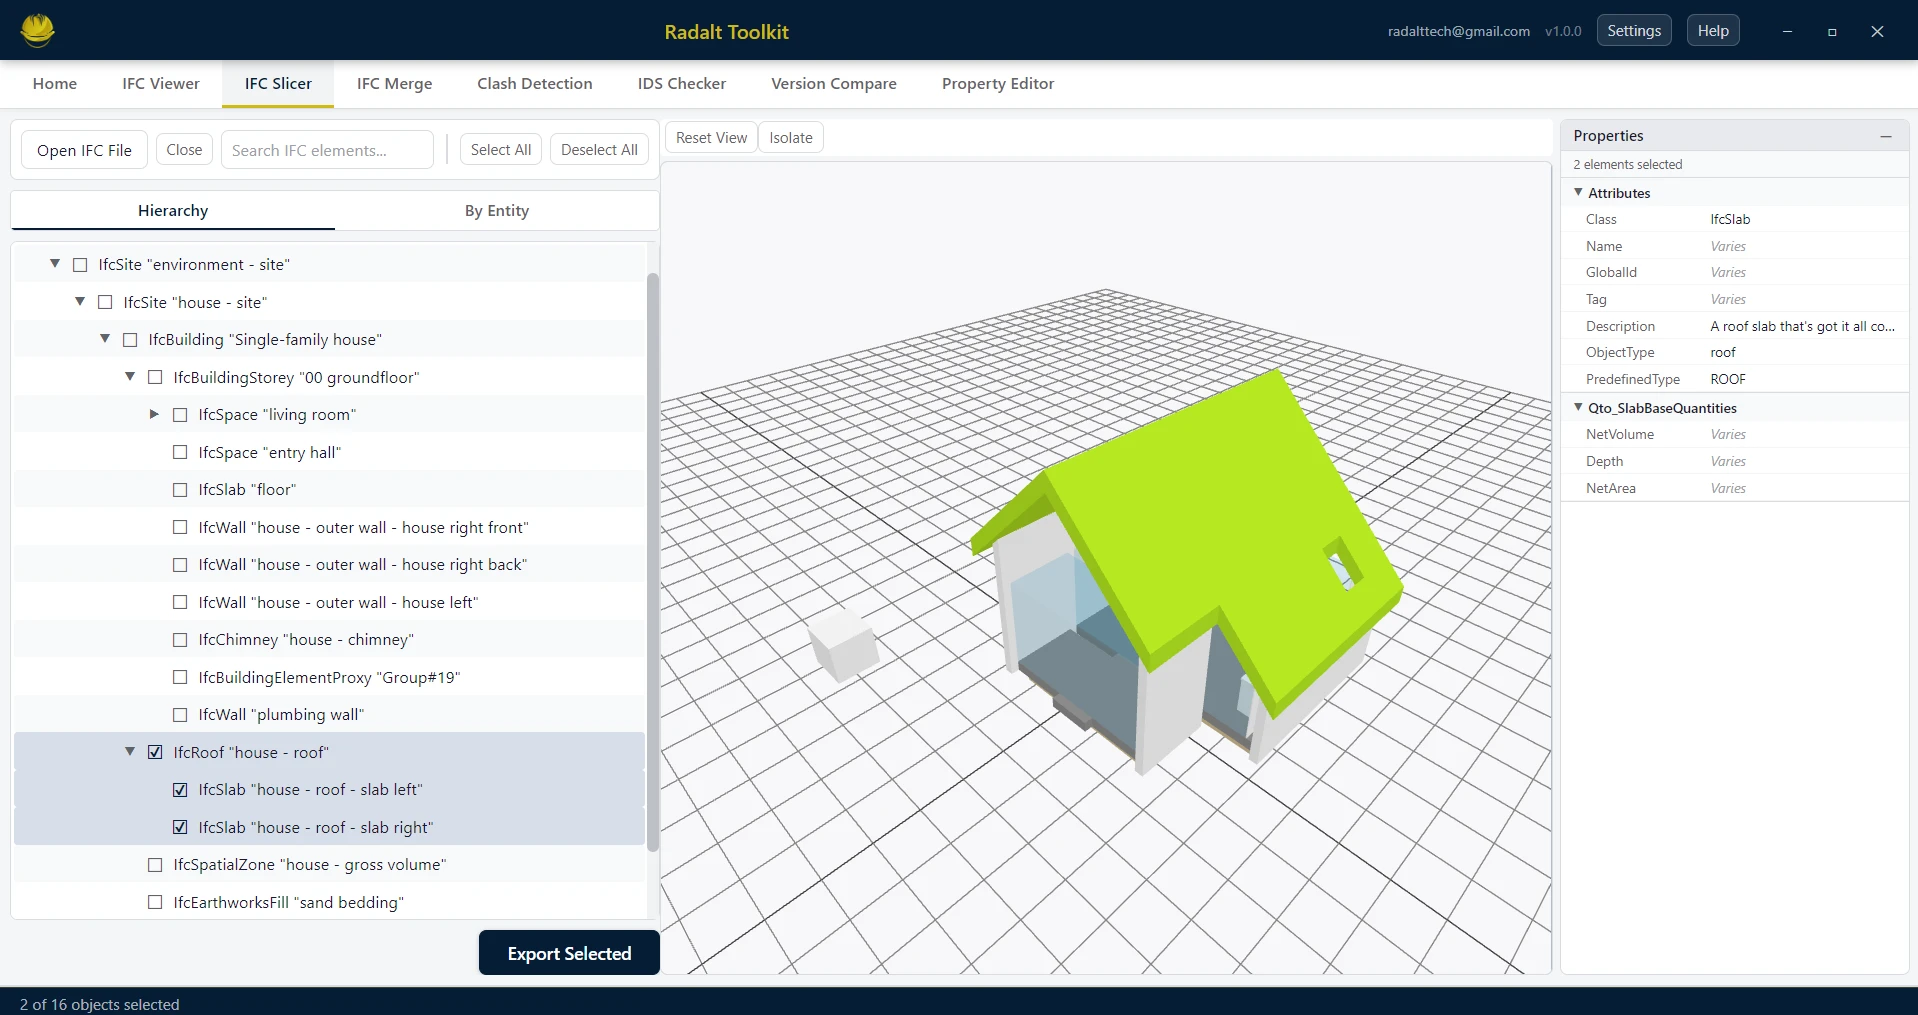This screenshot has height=1015, width=1918.
Task: Collapse the Properties panel using the minus icon
Action: point(1887,136)
